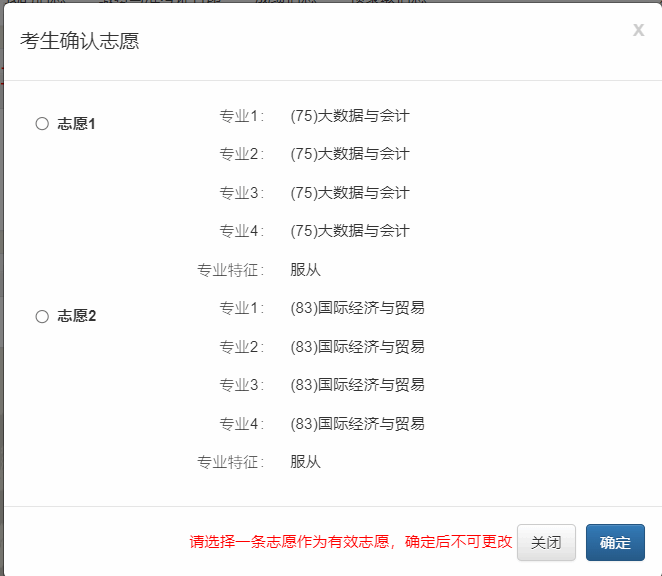Click 服从 in 志愿1's 专业特征 row

coord(305,270)
